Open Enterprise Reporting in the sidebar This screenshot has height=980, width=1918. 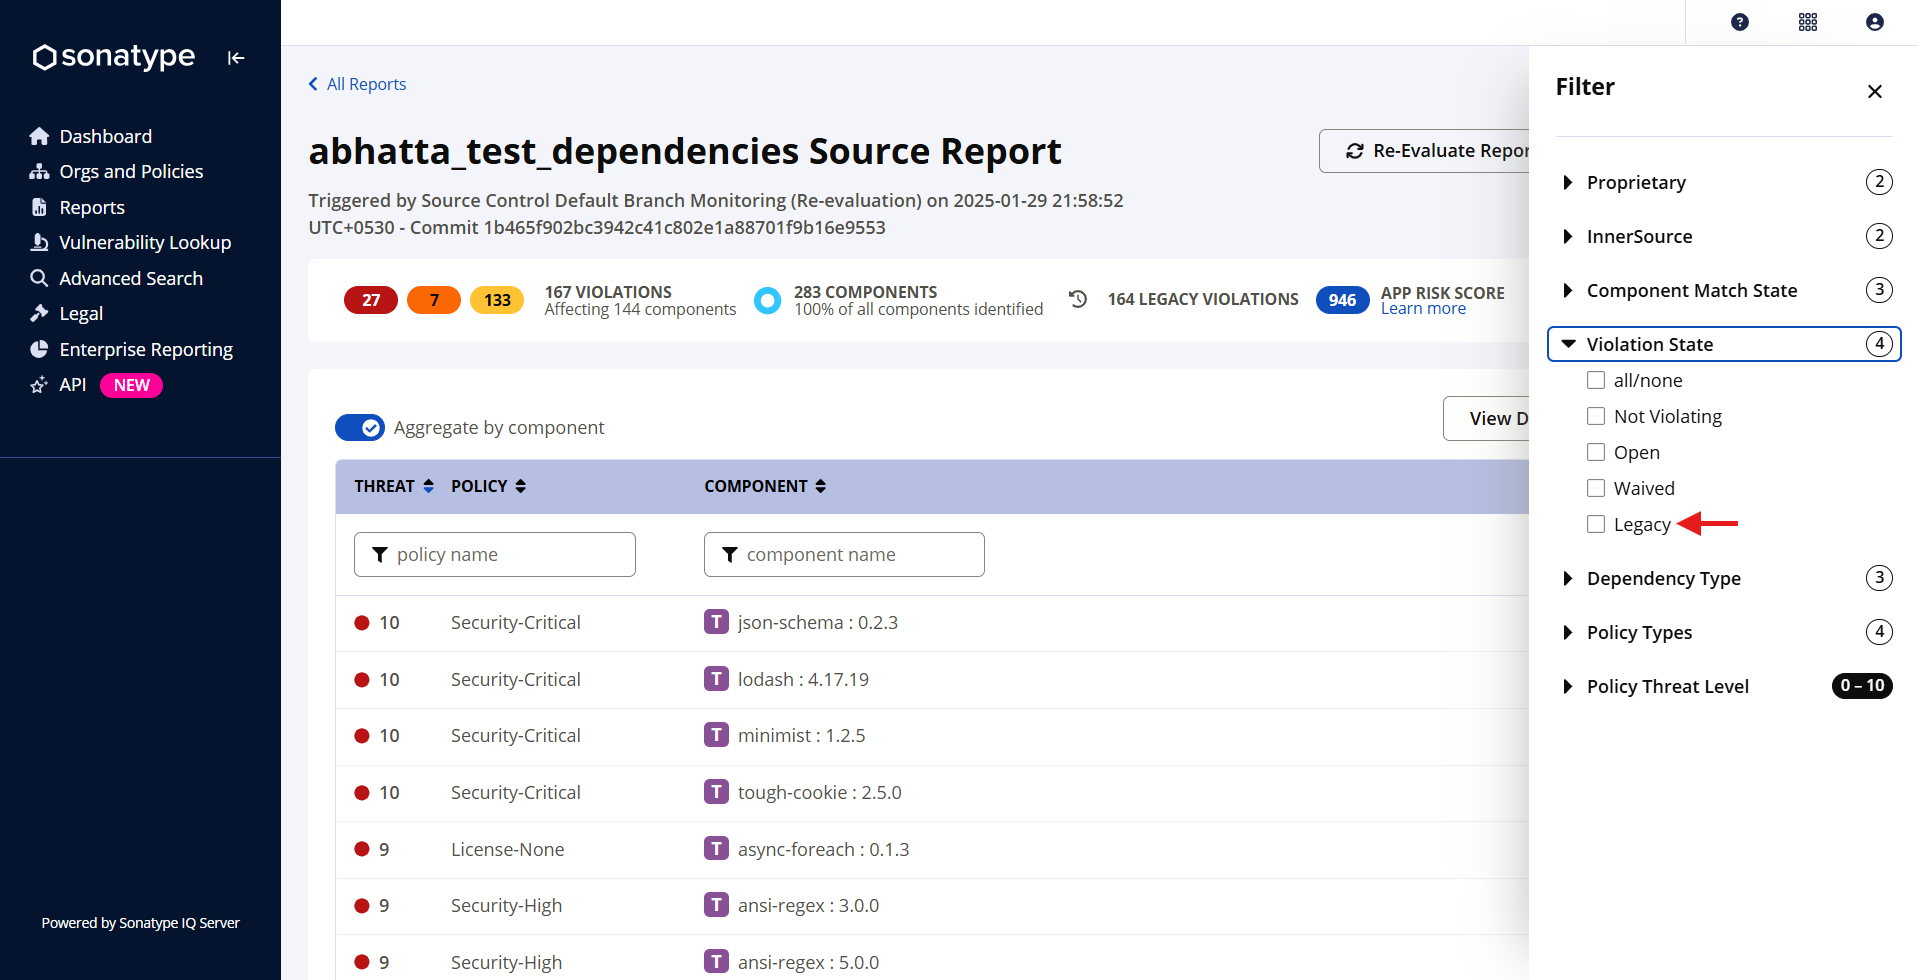pos(146,349)
